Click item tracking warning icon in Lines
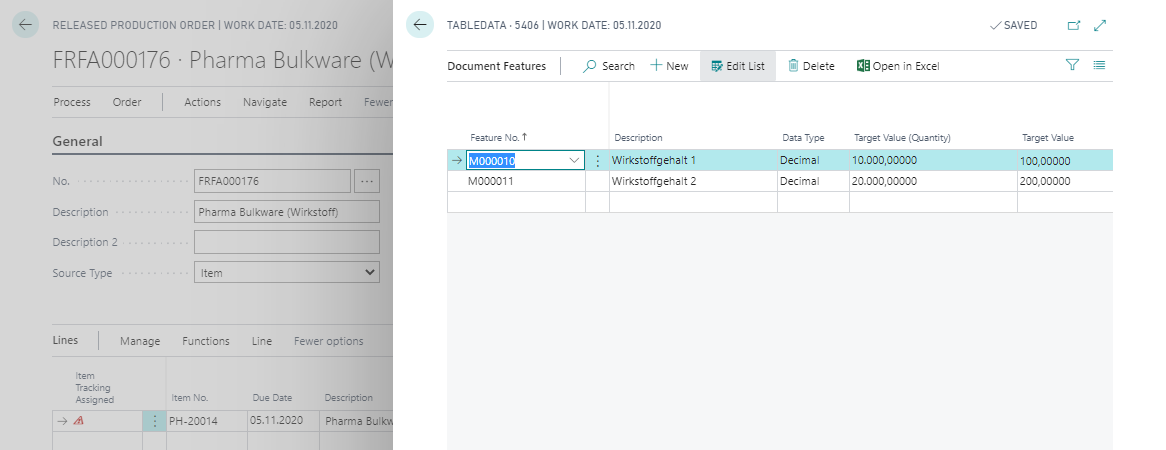The height and width of the screenshot is (450, 1166). pyautogui.click(x=79, y=421)
